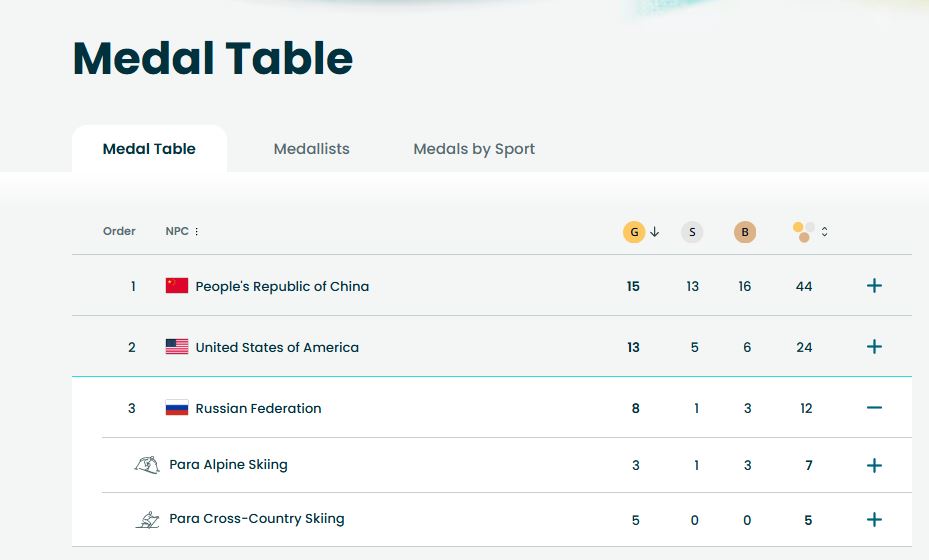
Task: Open the NPC column options menu
Action: click(x=196, y=232)
